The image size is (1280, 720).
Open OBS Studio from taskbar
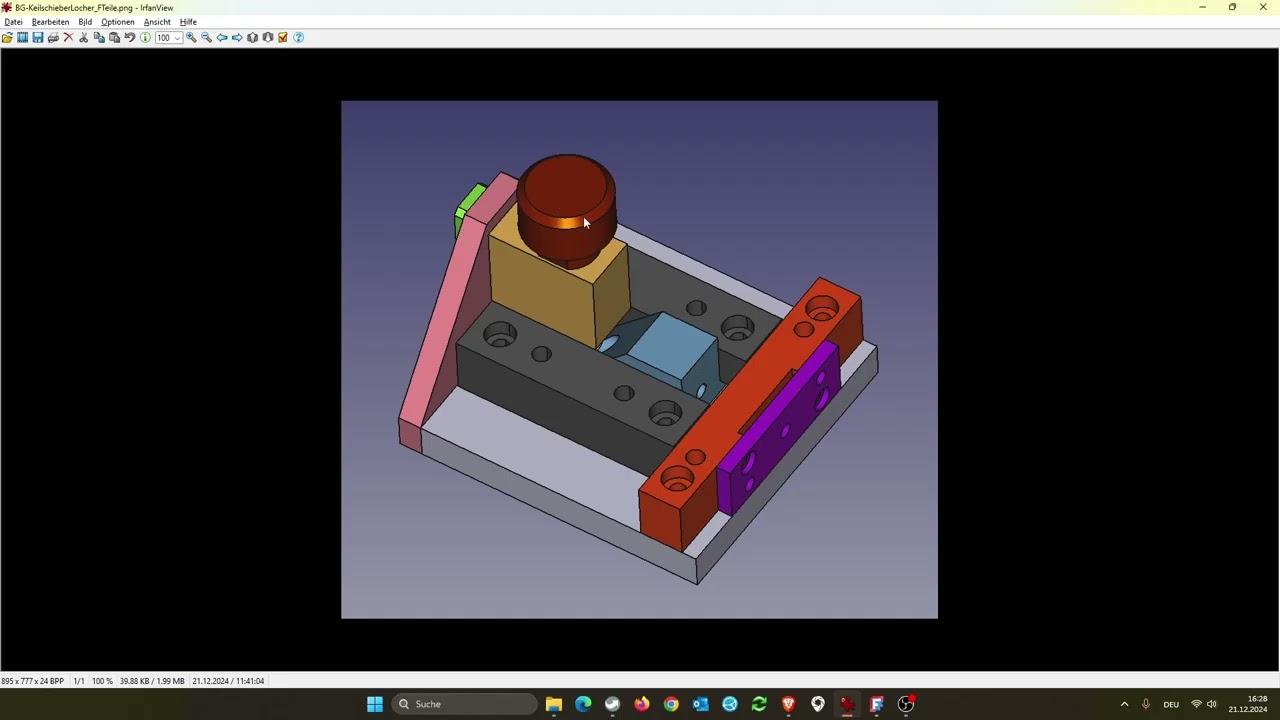tap(906, 704)
